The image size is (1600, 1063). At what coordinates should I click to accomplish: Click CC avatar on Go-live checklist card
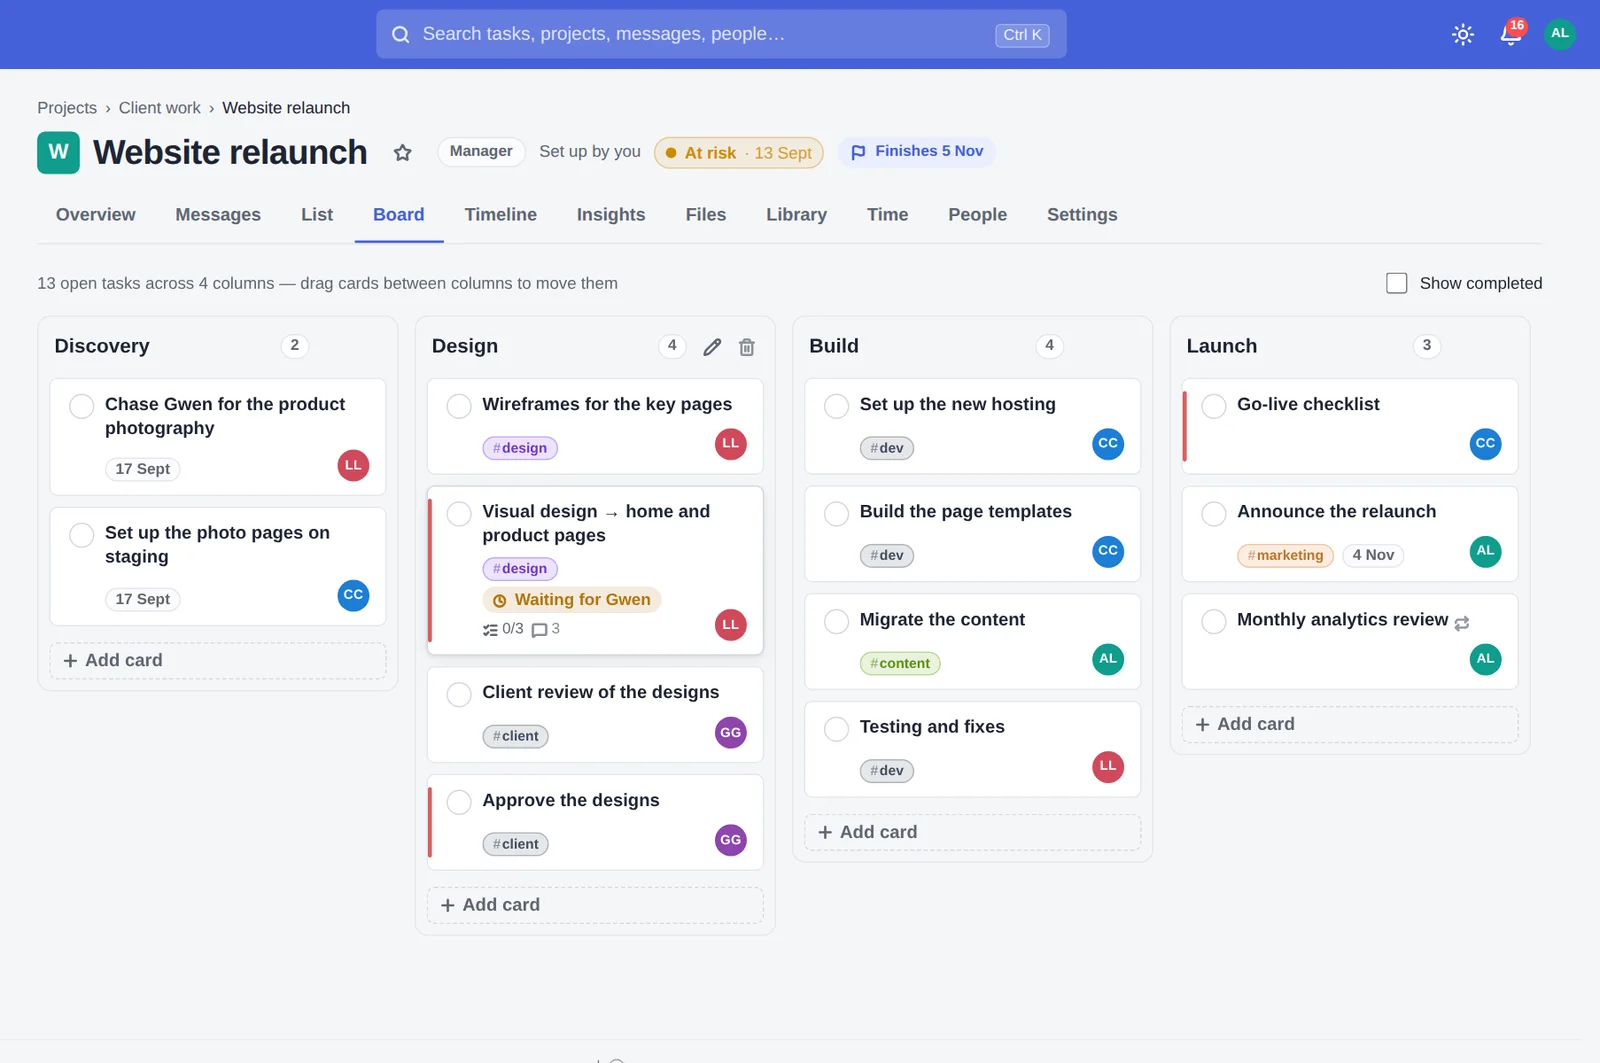(x=1485, y=444)
